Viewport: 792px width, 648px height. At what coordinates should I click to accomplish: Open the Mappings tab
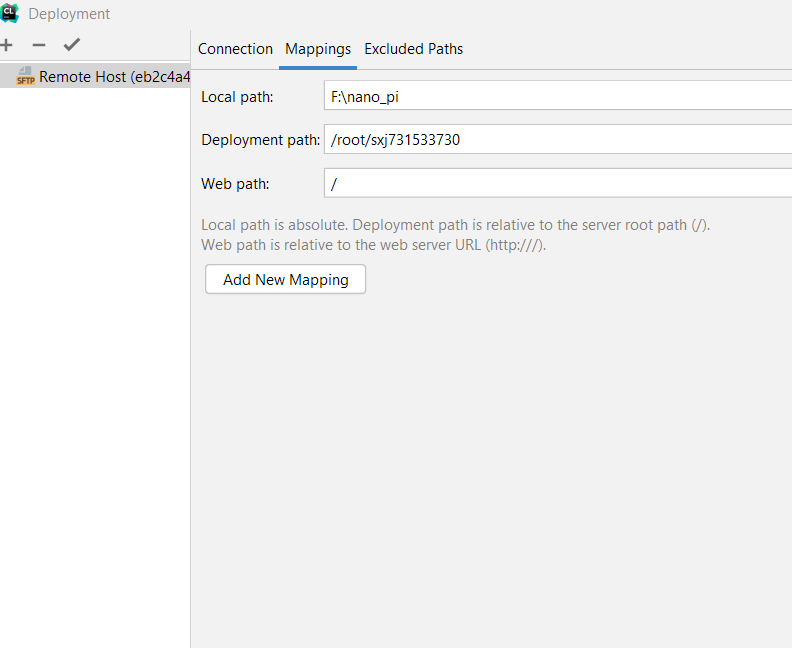coord(318,49)
